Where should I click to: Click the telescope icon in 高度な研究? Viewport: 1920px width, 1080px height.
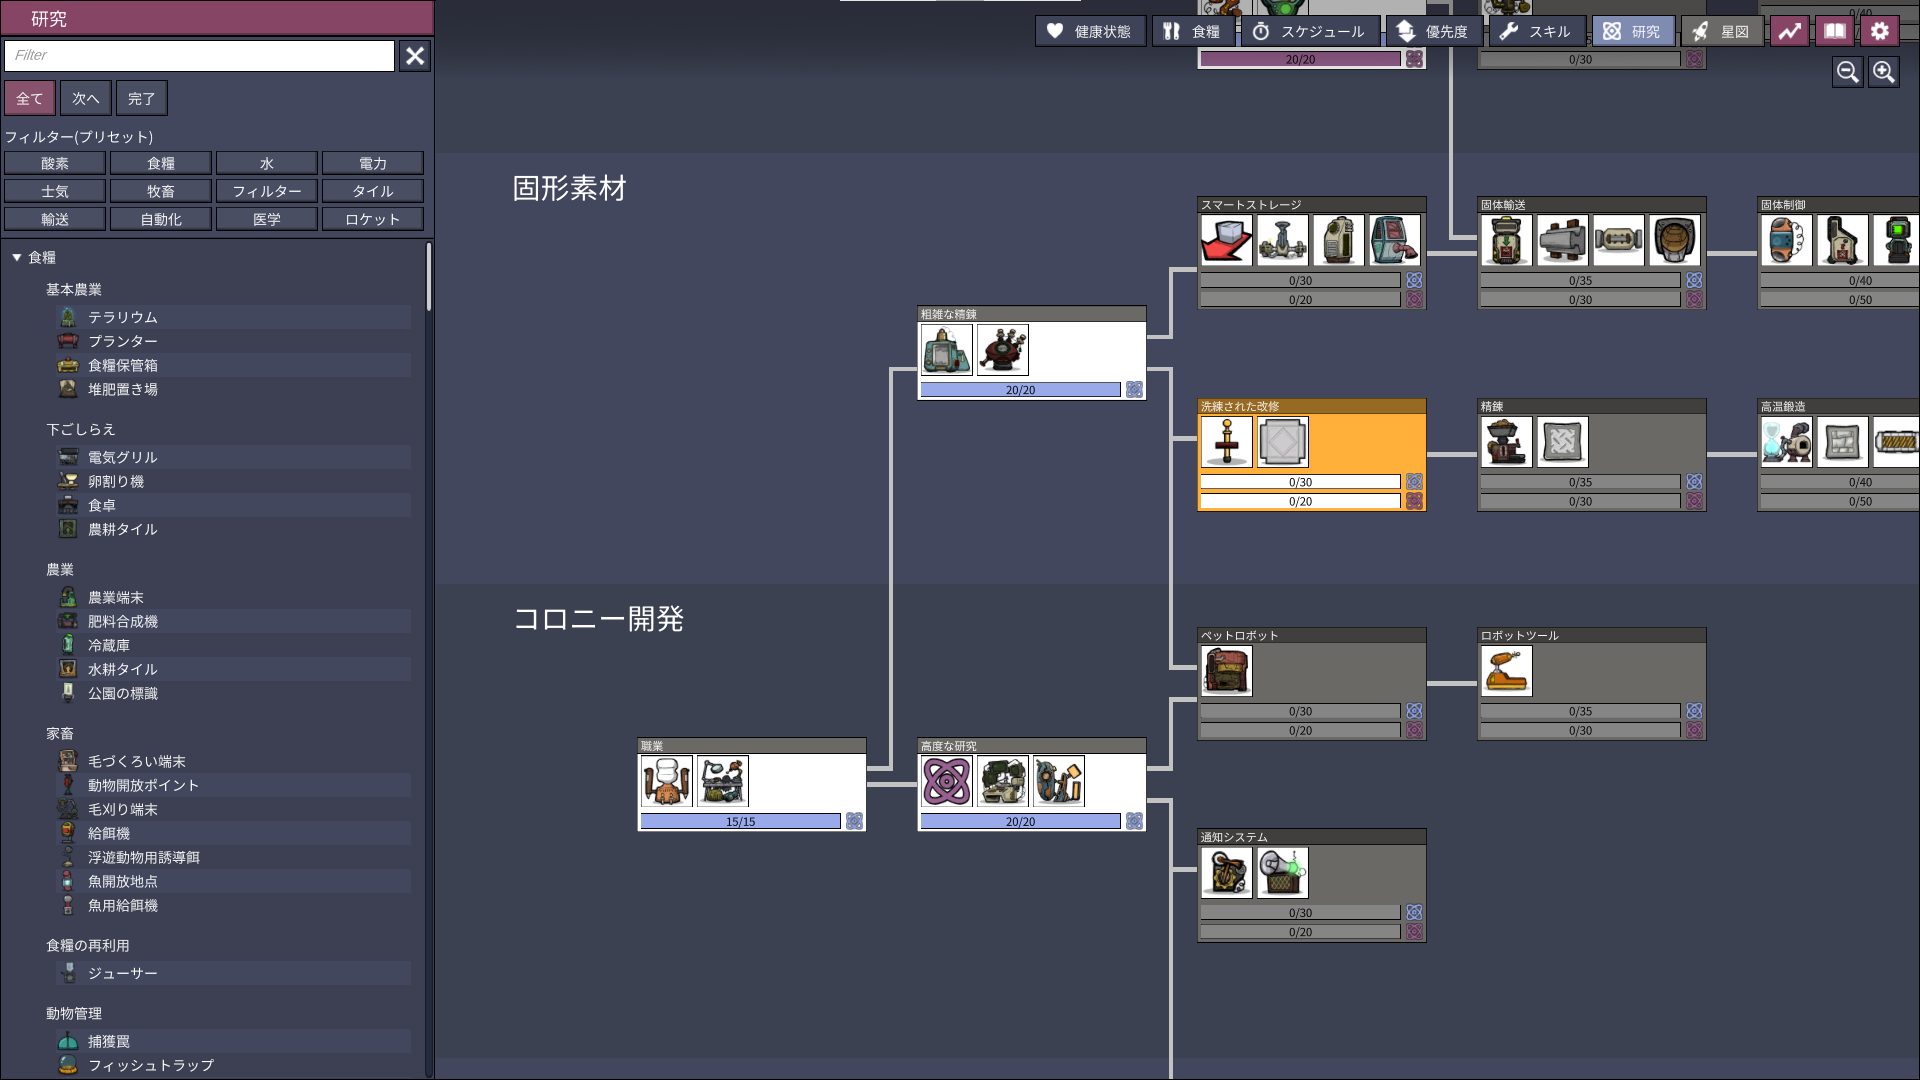pyautogui.click(x=1059, y=781)
